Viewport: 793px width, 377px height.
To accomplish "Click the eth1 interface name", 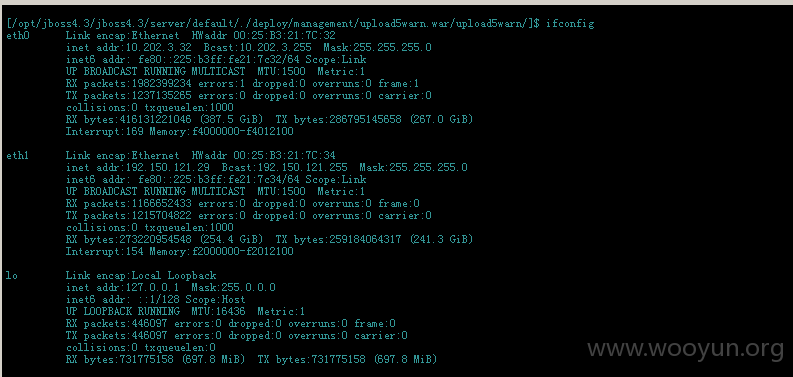I will (x=18, y=155).
